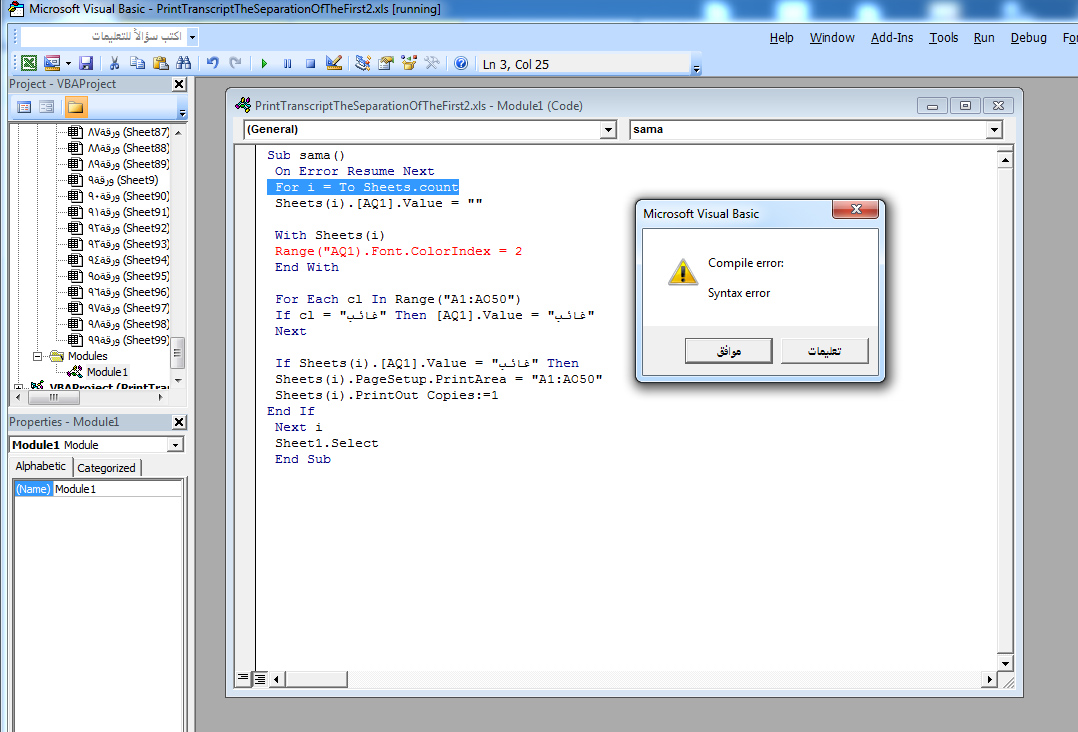Select Procedure View icon at code window bottom
Viewport: 1078px width, 732px height.
(243, 678)
